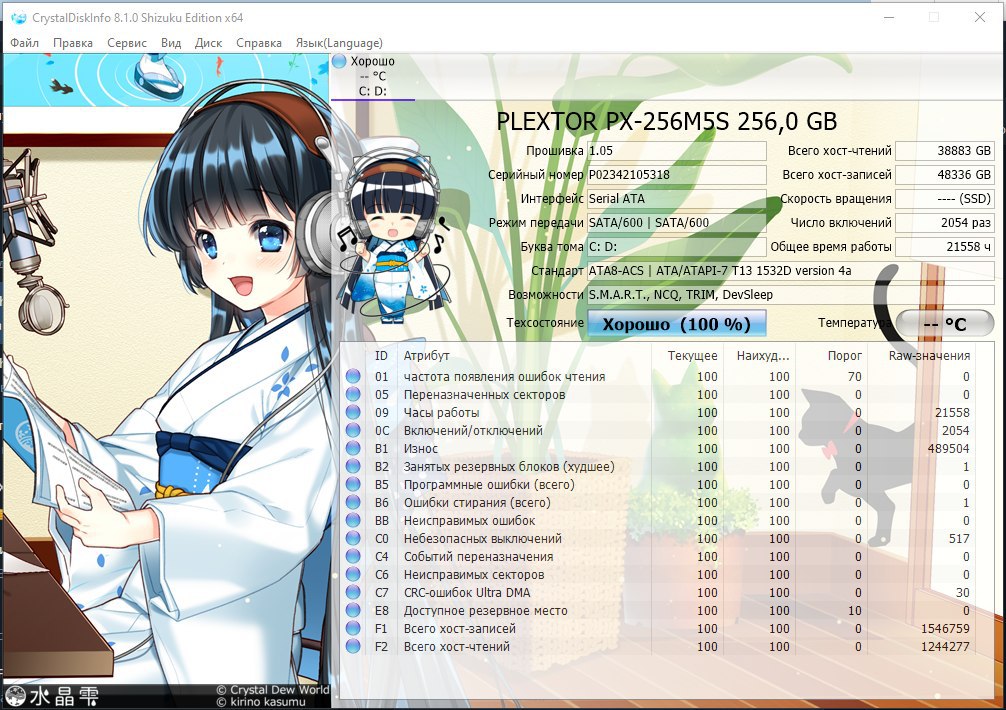
Task: Click the Буква тома field
Action: (x=676, y=246)
